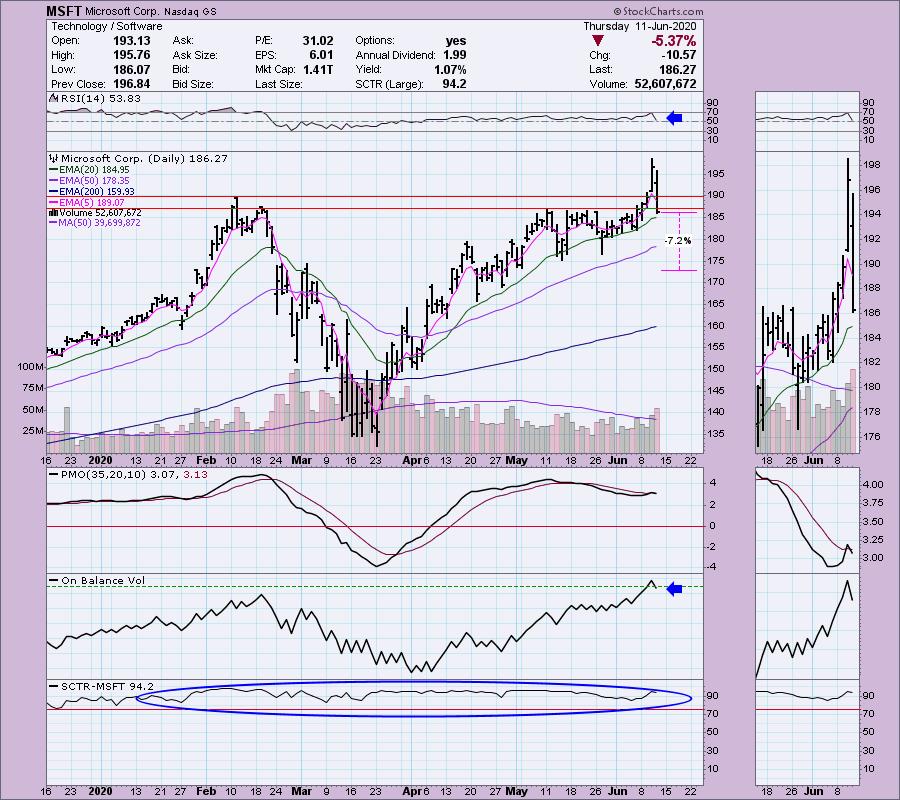Image resolution: width=900 pixels, height=800 pixels.
Task: Select the Chg value -10.57
Action: pos(680,55)
